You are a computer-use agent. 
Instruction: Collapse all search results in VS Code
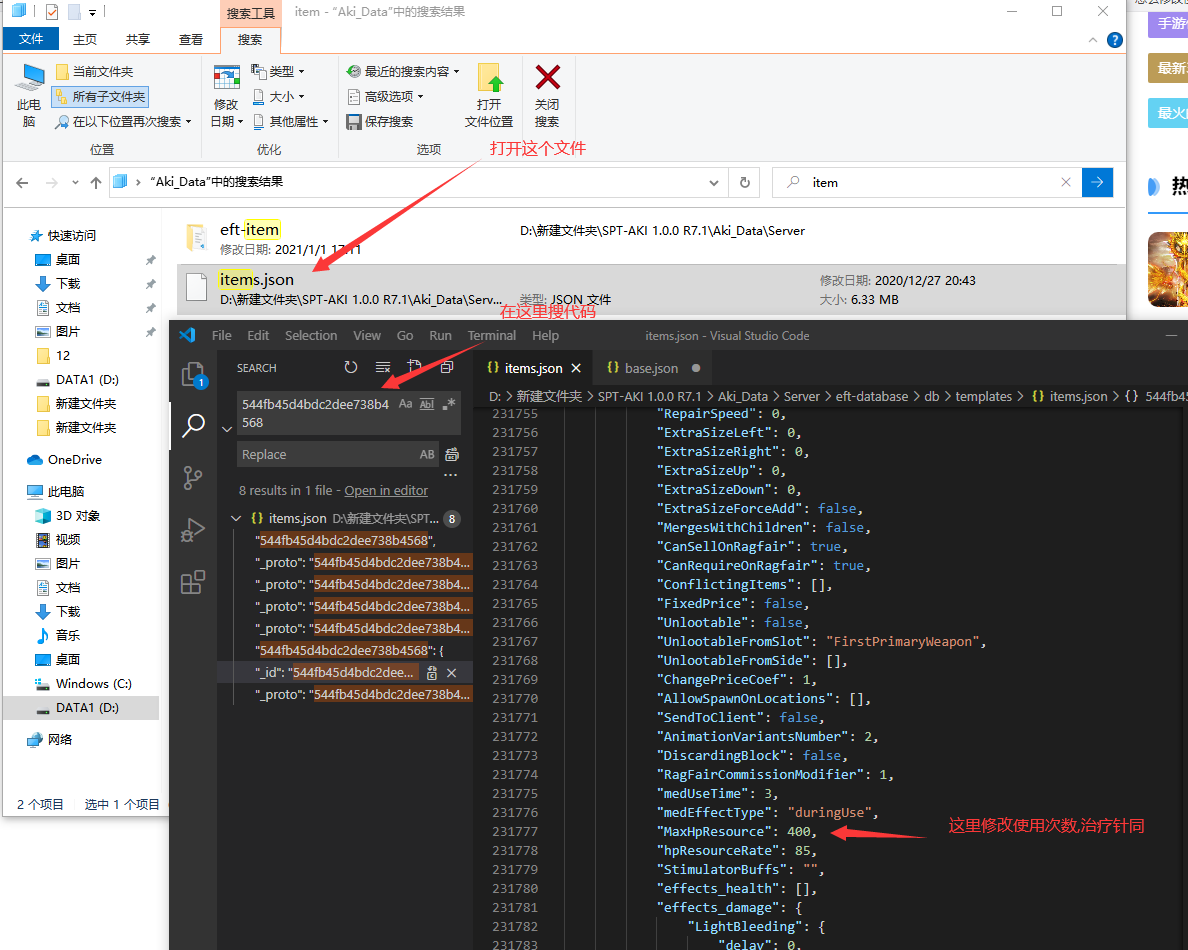(x=447, y=367)
